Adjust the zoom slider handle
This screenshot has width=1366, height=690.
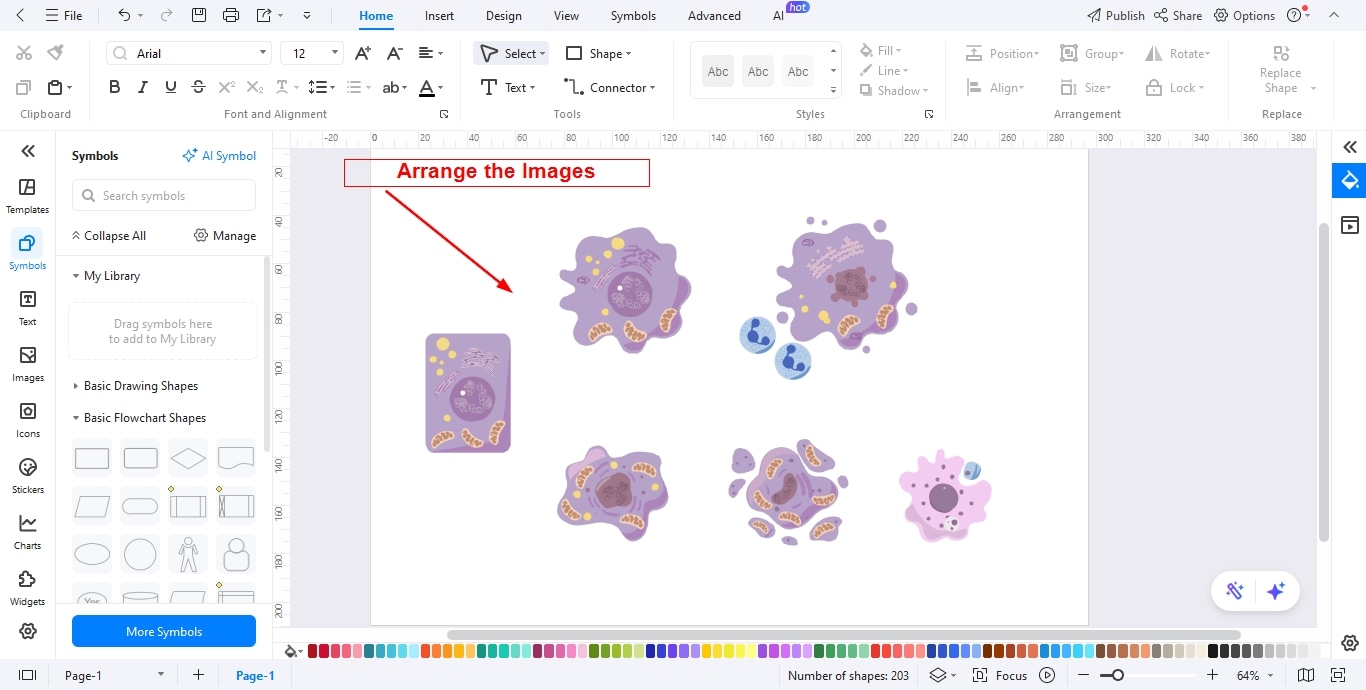[1118, 676]
